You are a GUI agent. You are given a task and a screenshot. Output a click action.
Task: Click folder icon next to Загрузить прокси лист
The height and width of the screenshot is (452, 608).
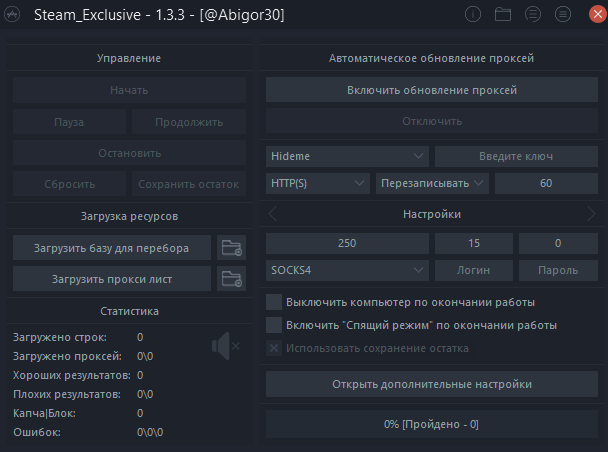(231, 279)
